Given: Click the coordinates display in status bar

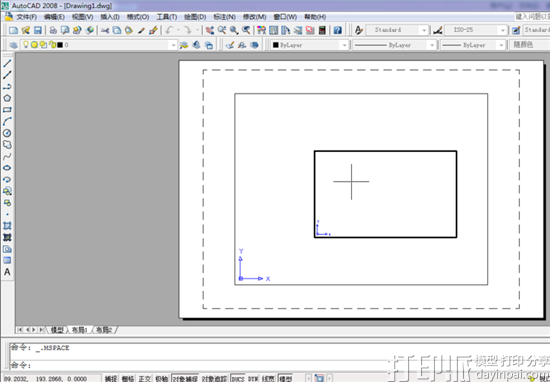Looking at the screenshot, I should 46,378.
